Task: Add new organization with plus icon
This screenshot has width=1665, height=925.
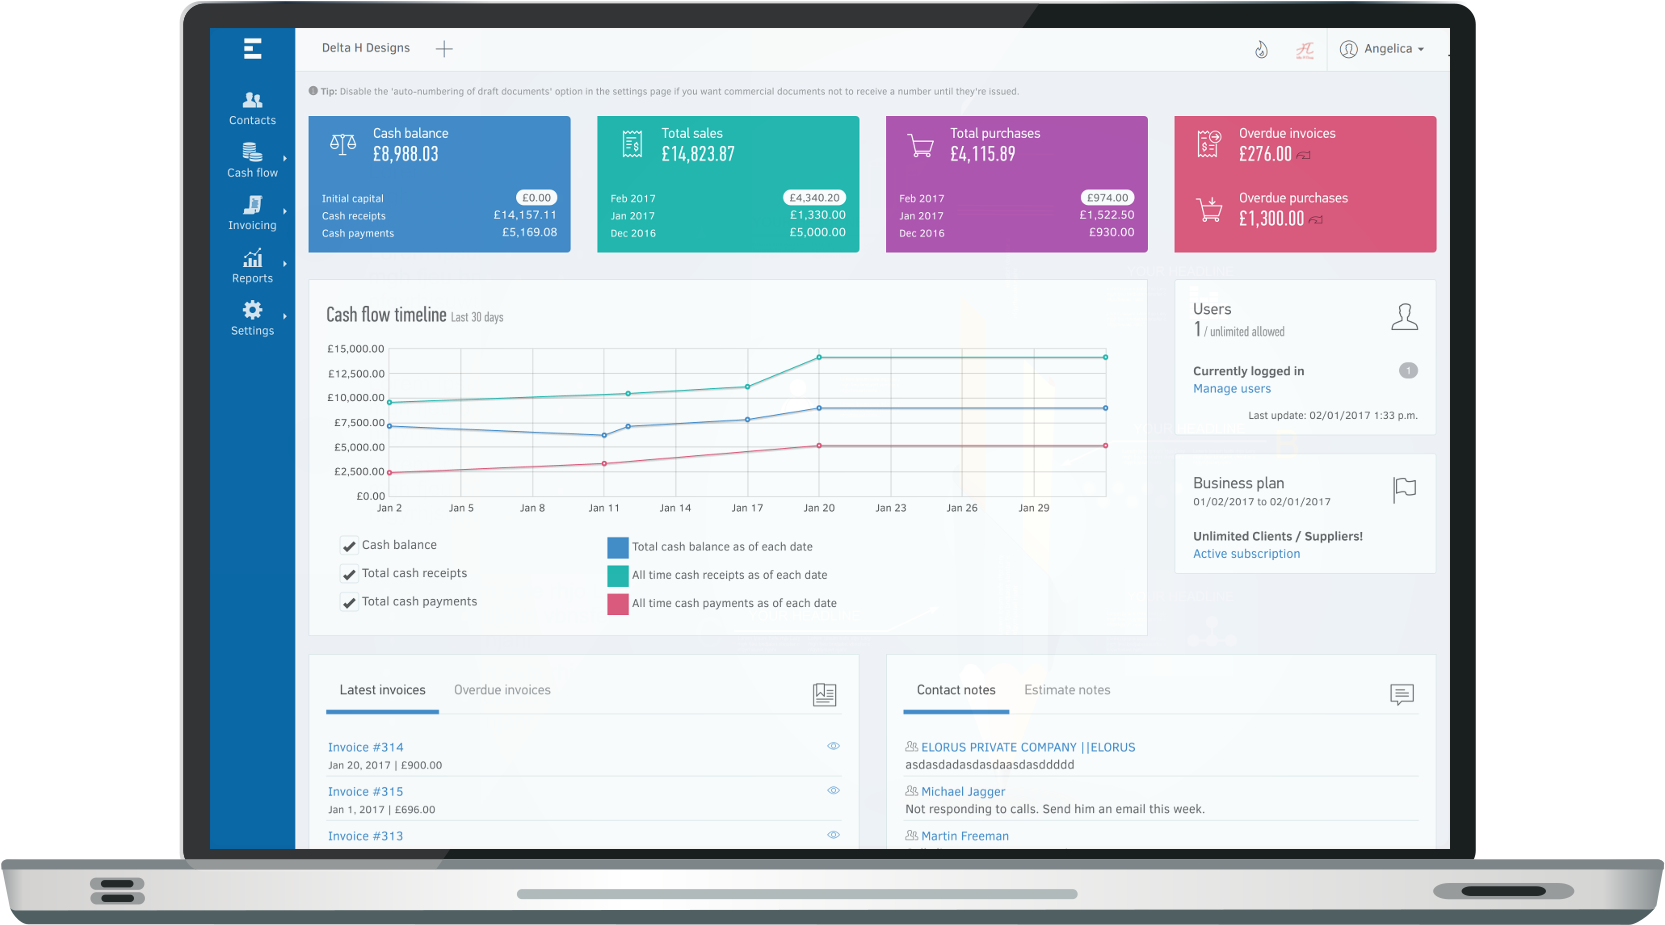Action: (444, 49)
